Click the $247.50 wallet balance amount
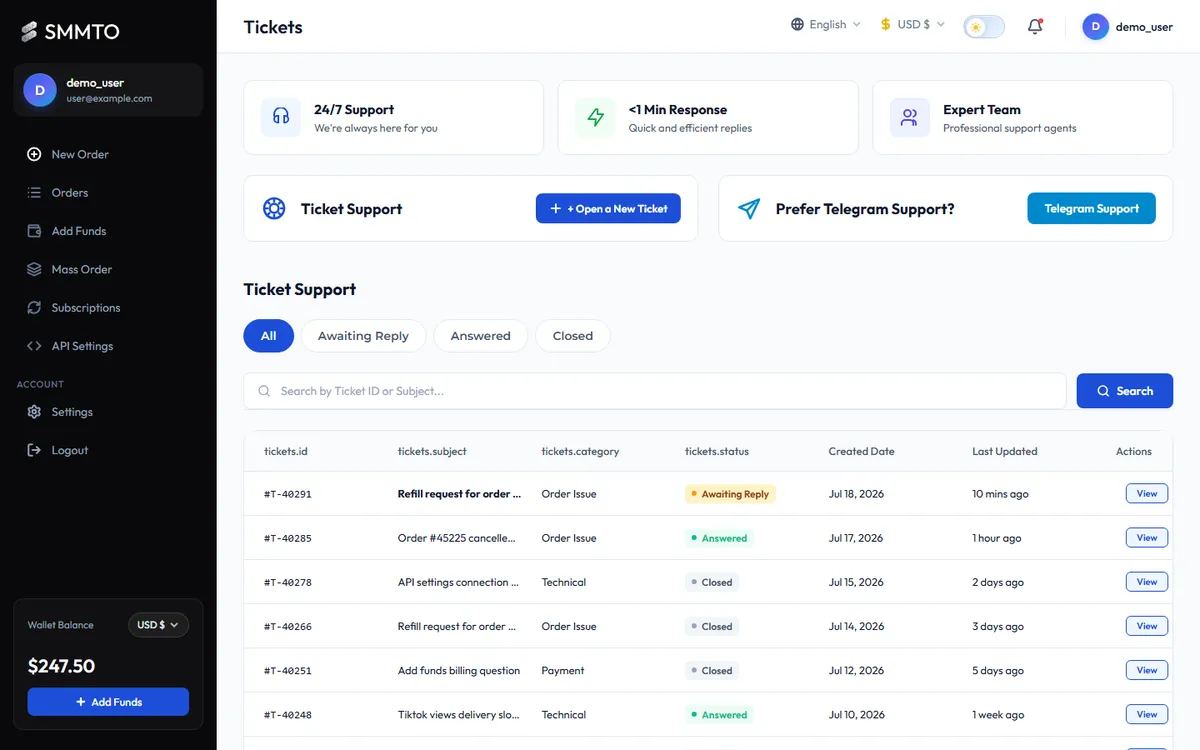The height and width of the screenshot is (750, 1200). [61, 666]
